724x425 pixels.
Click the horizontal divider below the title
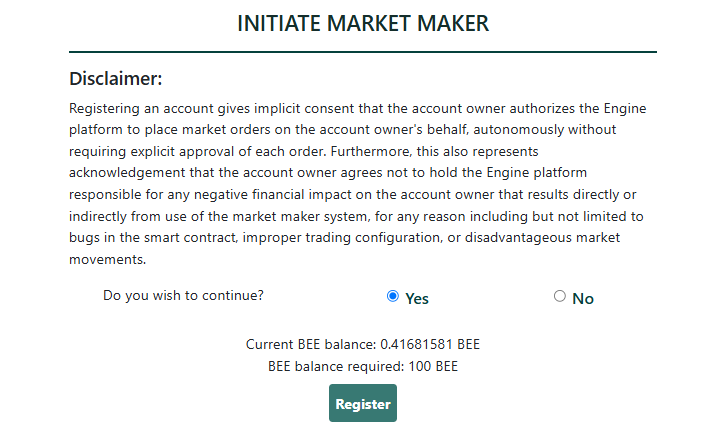click(x=363, y=52)
